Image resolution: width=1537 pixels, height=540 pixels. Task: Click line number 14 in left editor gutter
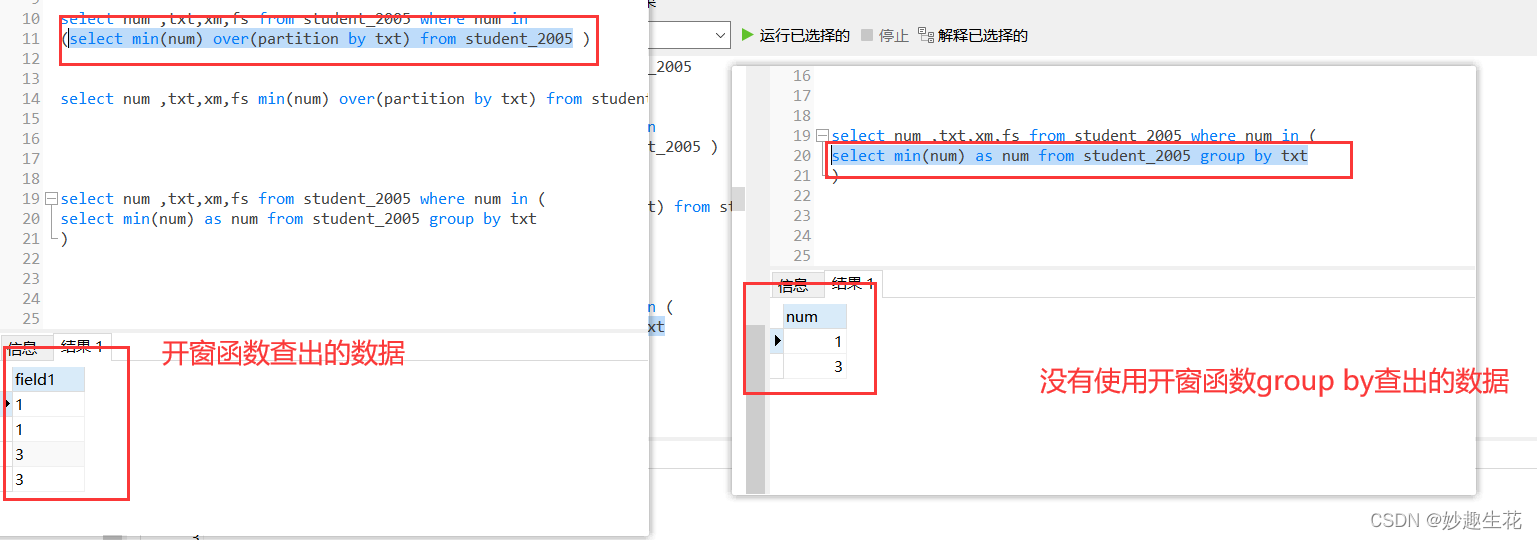coord(30,99)
